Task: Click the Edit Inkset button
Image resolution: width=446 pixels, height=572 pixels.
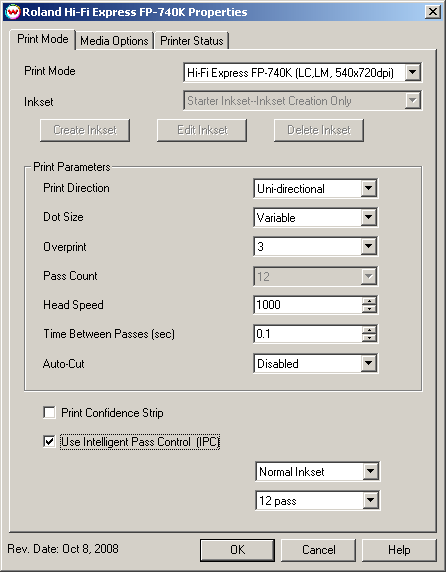Action: (202, 130)
